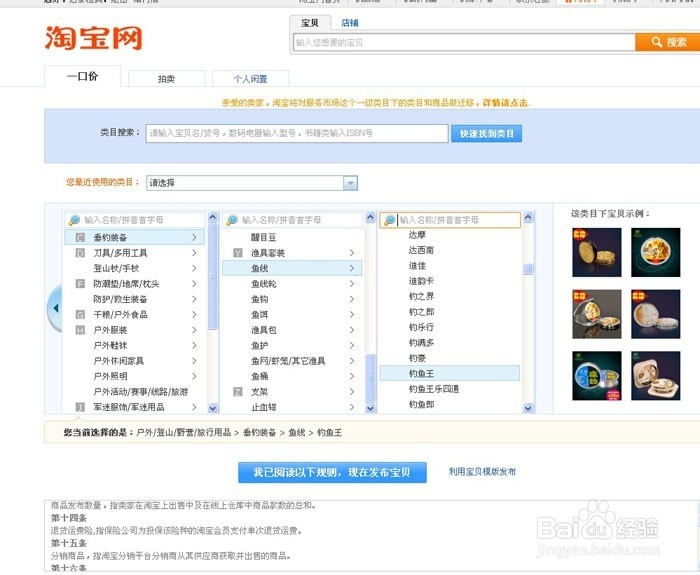
Task: Click third brand column scrollbar thumb
Action: (528, 269)
